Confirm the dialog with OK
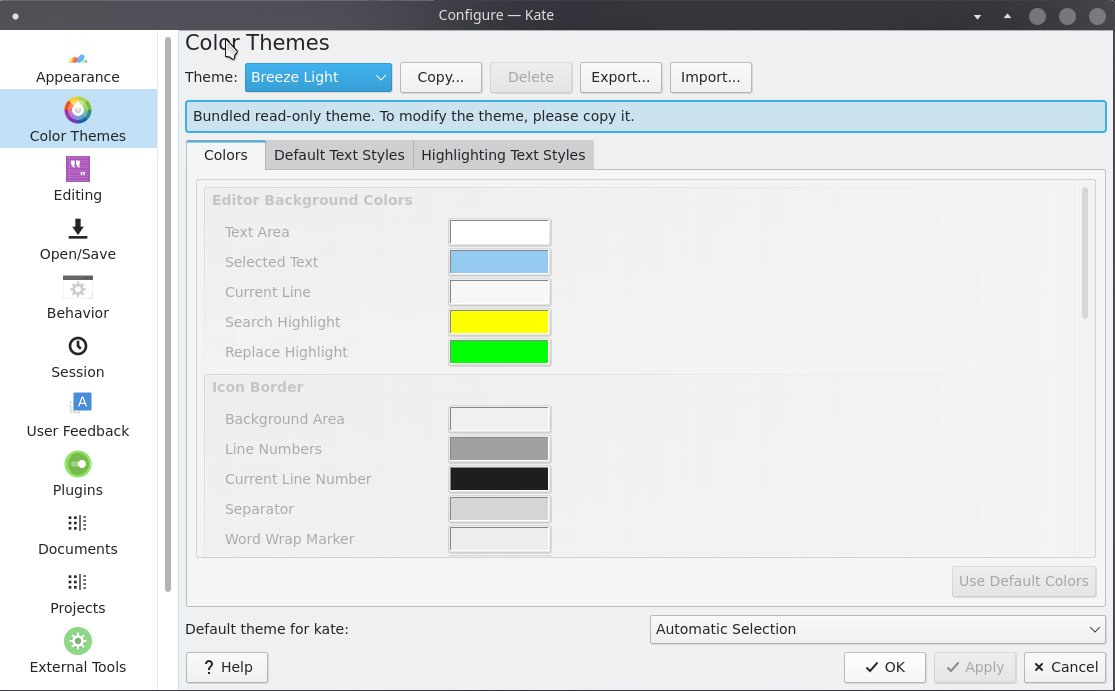This screenshot has width=1115, height=691. (x=885, y=667)
